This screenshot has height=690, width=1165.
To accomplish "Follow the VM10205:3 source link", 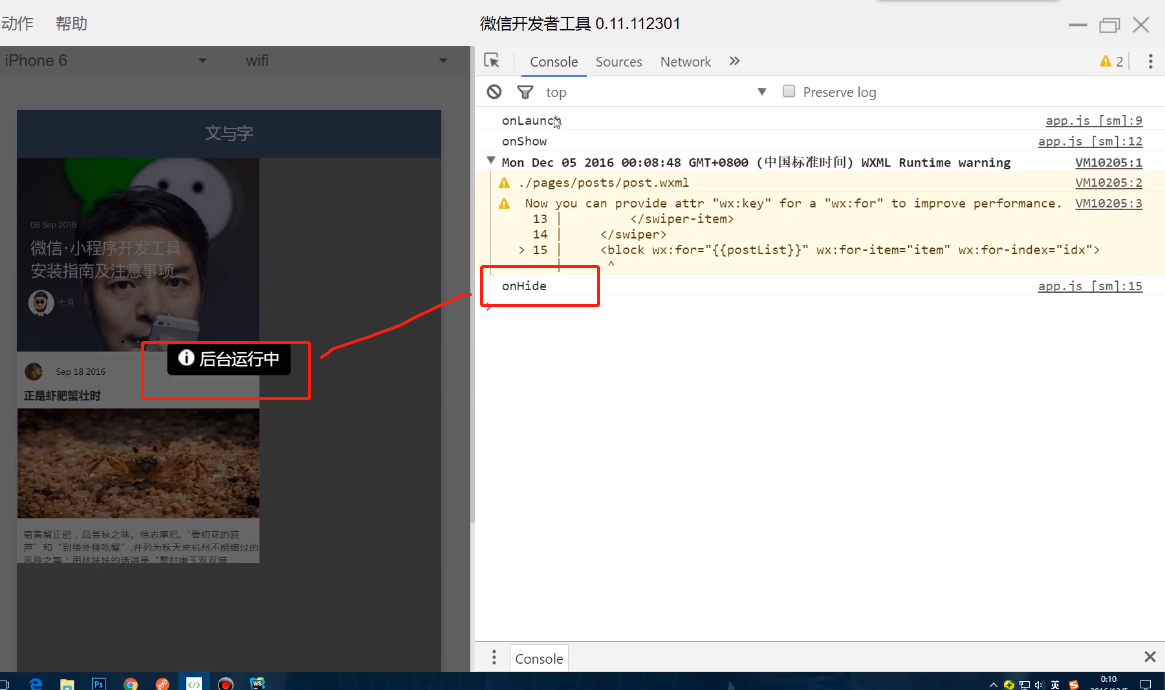I will pyautogui.click(x=1109, y=204).
